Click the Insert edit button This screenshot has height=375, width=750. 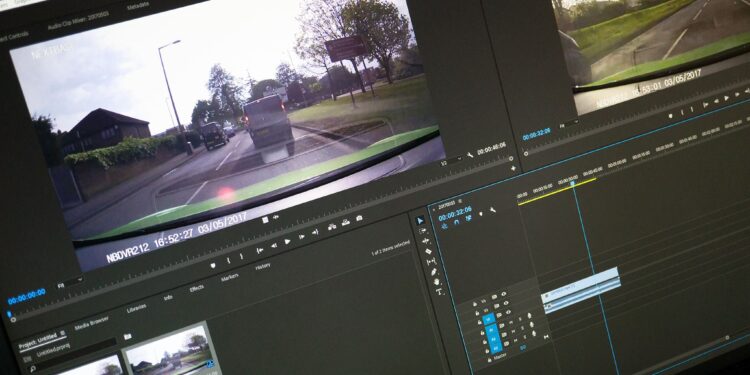(x=332, y=227)
